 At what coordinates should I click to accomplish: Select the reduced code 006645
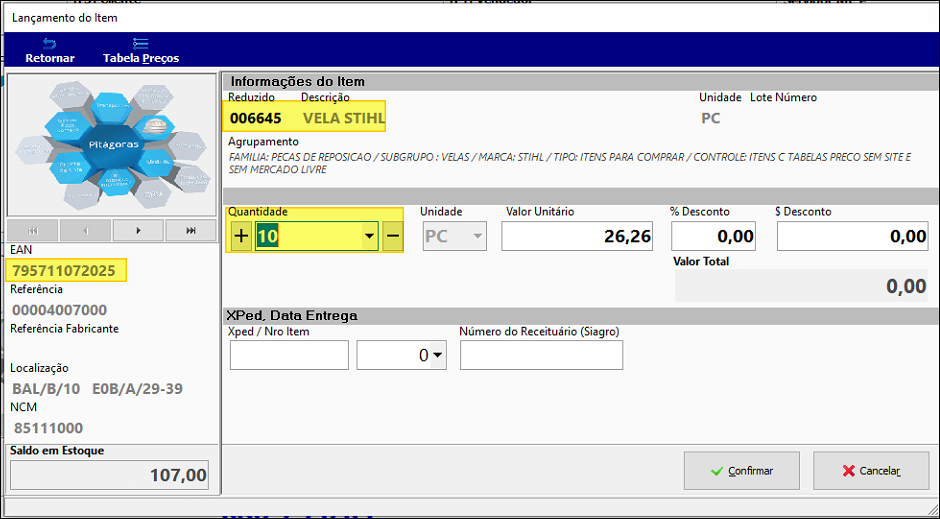coord(255,118)
